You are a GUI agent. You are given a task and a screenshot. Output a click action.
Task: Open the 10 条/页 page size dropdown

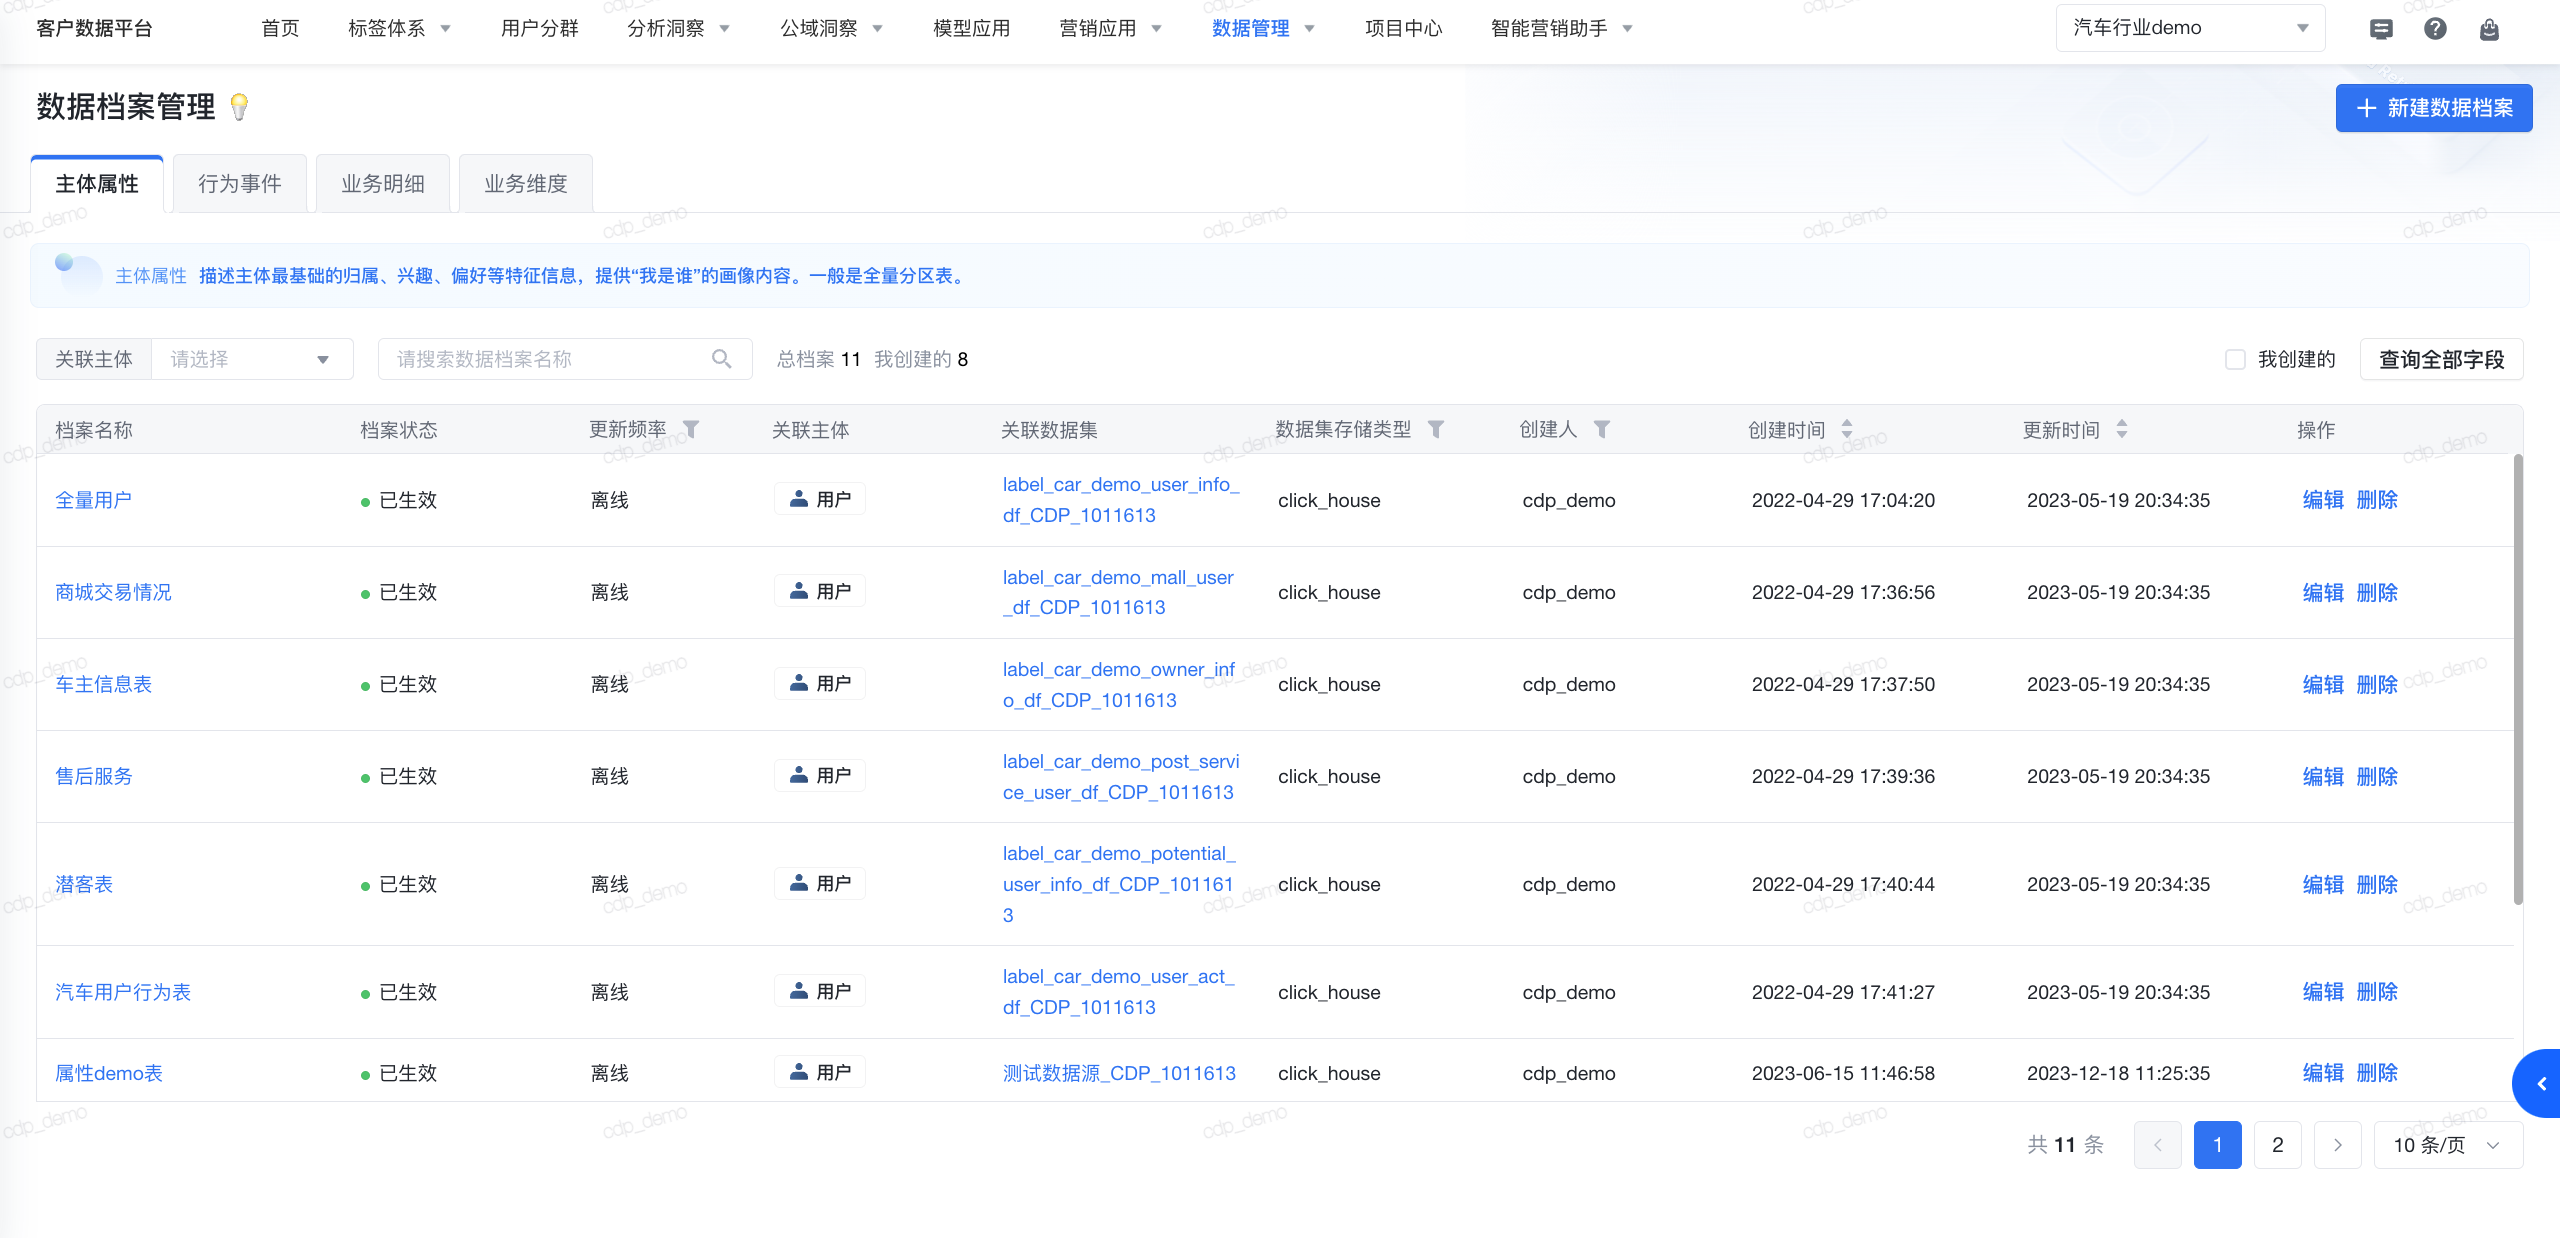pos(2448,1145)
